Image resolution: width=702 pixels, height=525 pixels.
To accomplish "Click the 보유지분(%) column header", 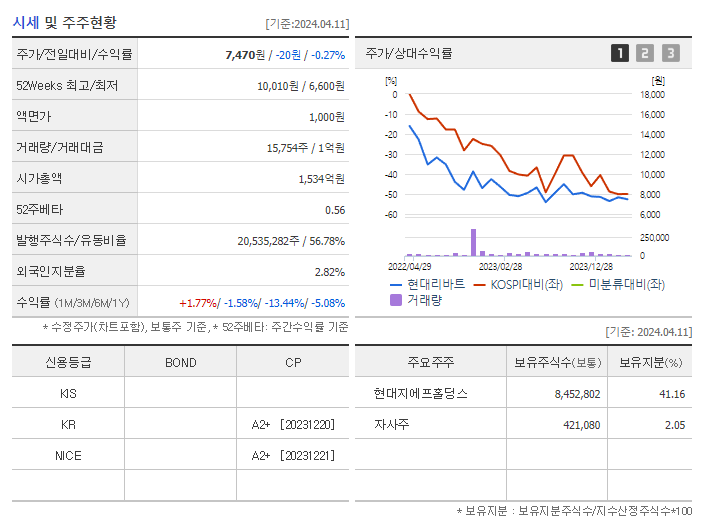I will point(650,362).
